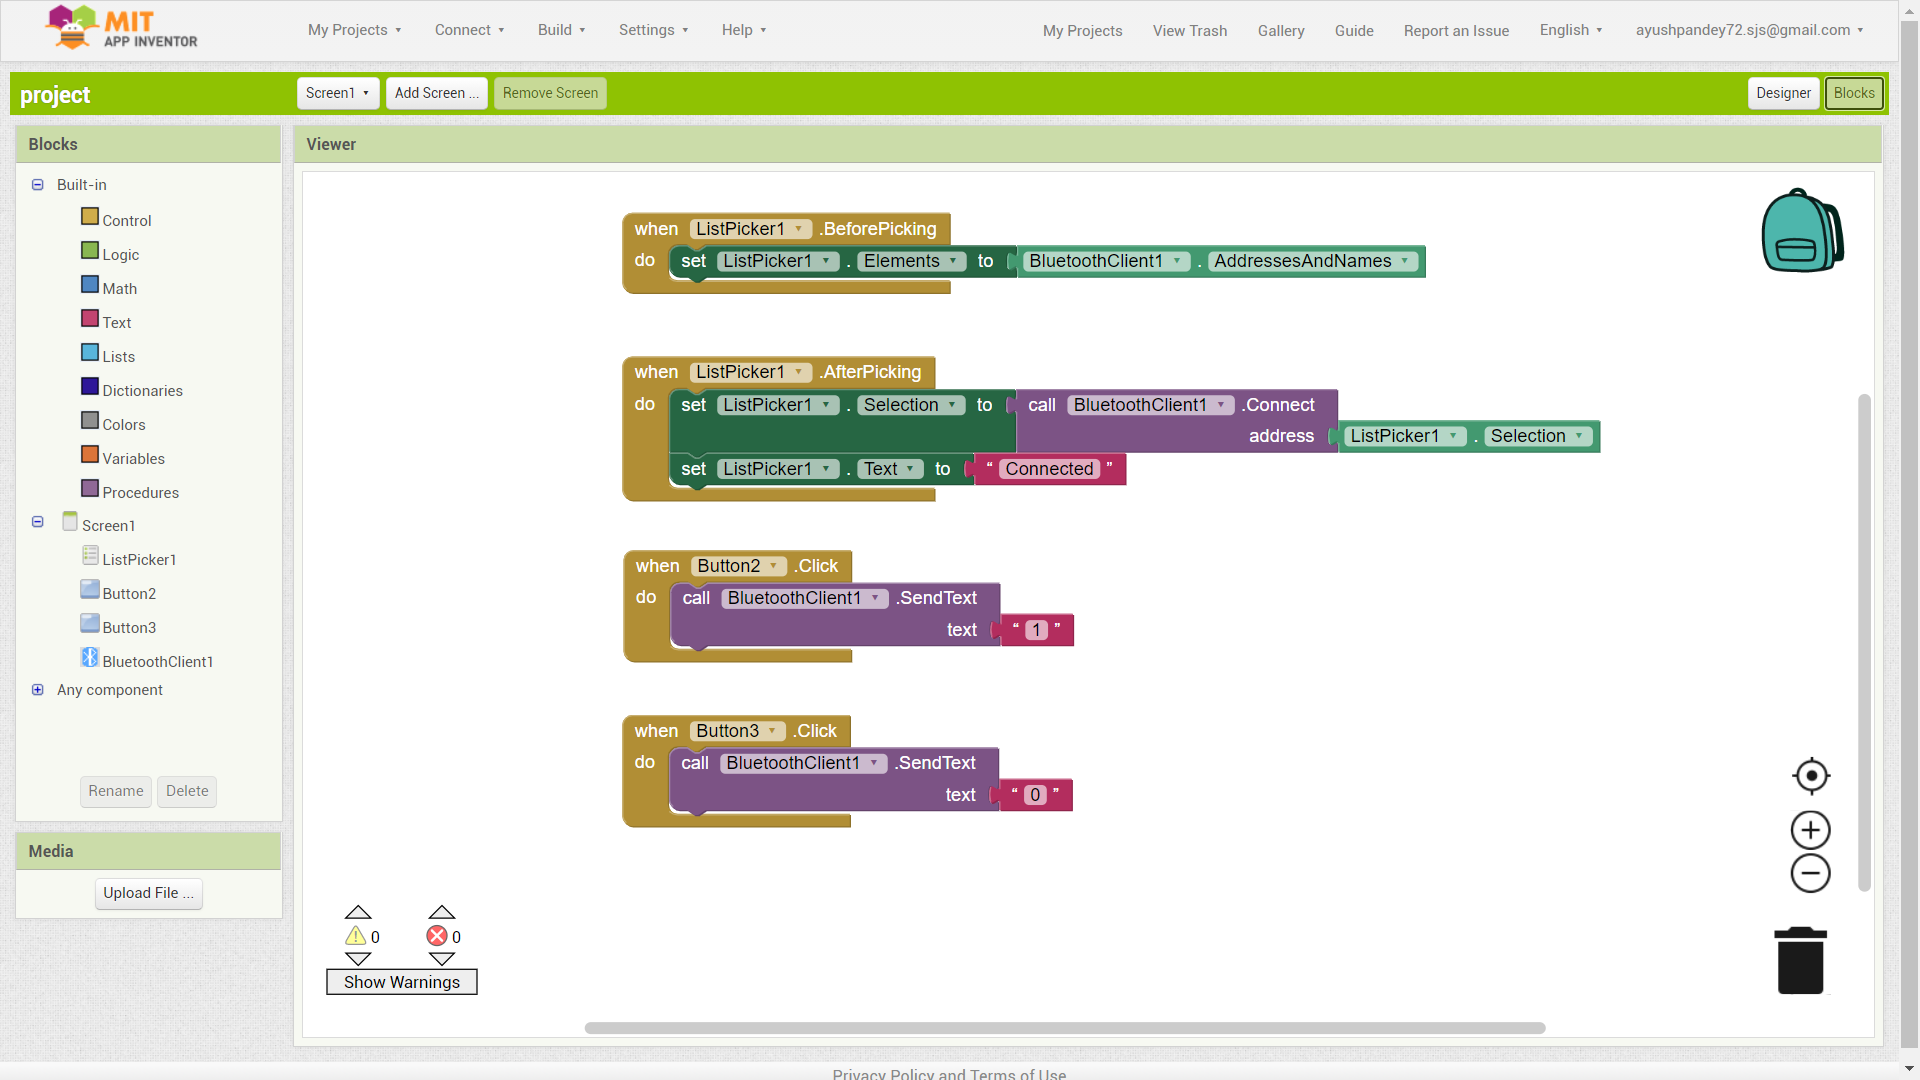This screenshot has width=1920, height=1080.
Task: Select the BluetoothClient1 component
Action: coord(157,662)
